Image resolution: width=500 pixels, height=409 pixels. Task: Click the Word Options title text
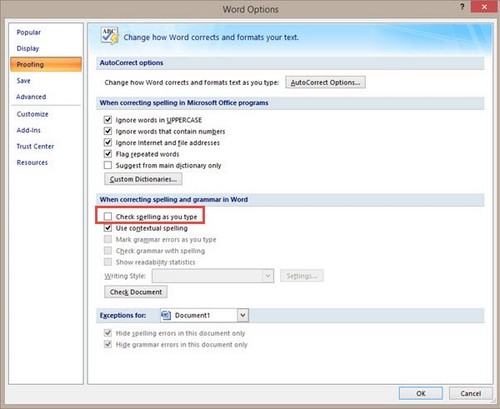pyautogui.click(x=250, y=9)
